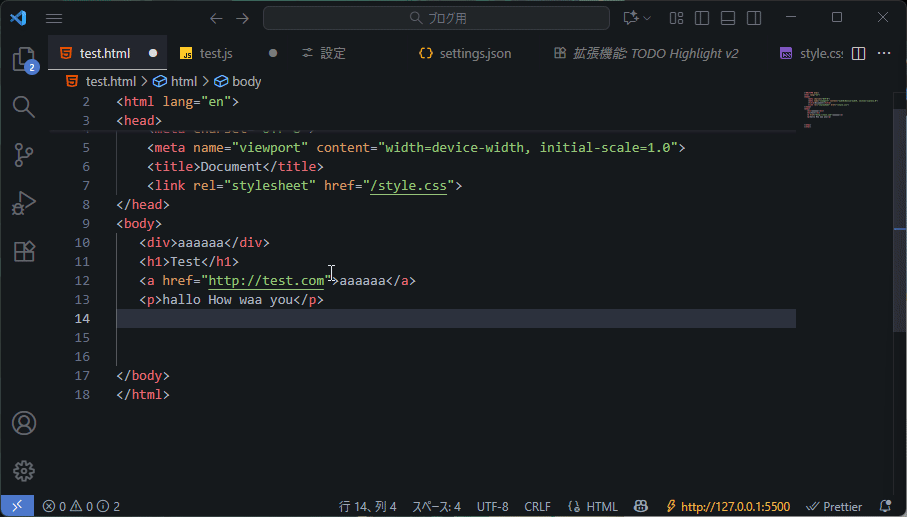The width and height of the screenshot is (907, 517).
Task: Click the <h1>Test</h1> line
Action: tap(189, 261)
